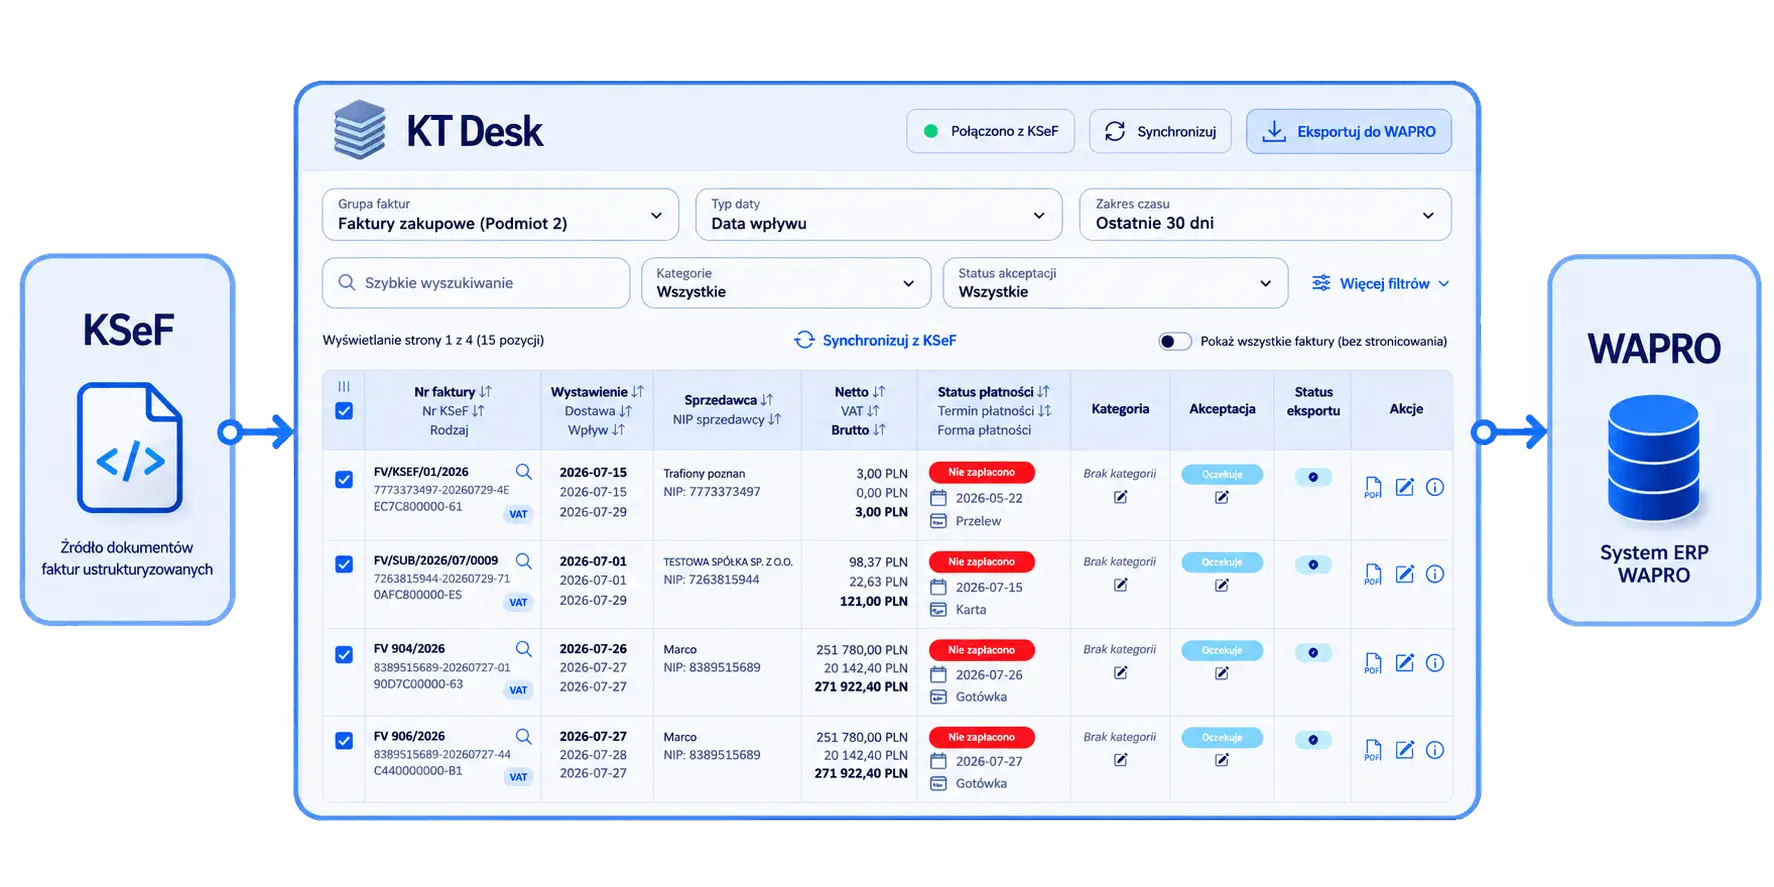Focus the Szybkie wyszukiwanie search field
This screenshot has width=1774, height=887.
pyautogui.click(x=476, y=283)
